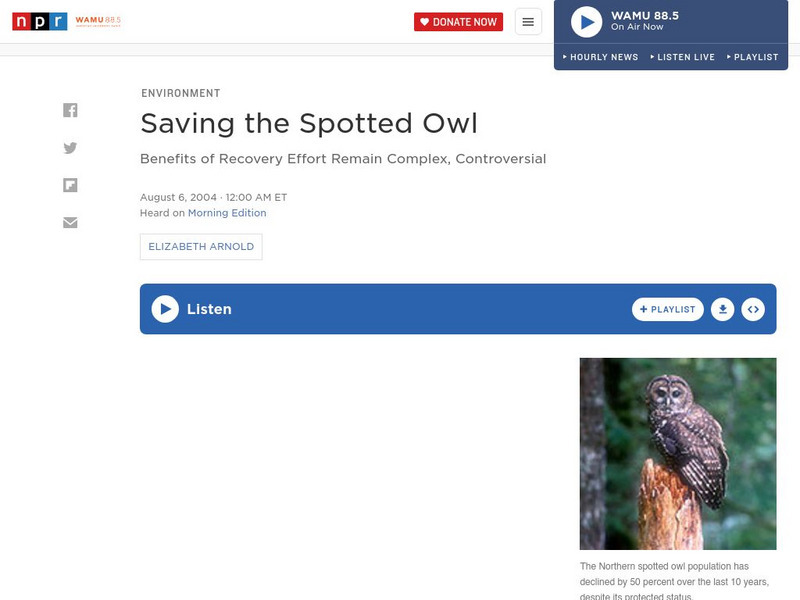Click the WAMU 88.5 station logo
Viewport: 800px width, 600px height.
pyautogui.click(x=98, y=21)
